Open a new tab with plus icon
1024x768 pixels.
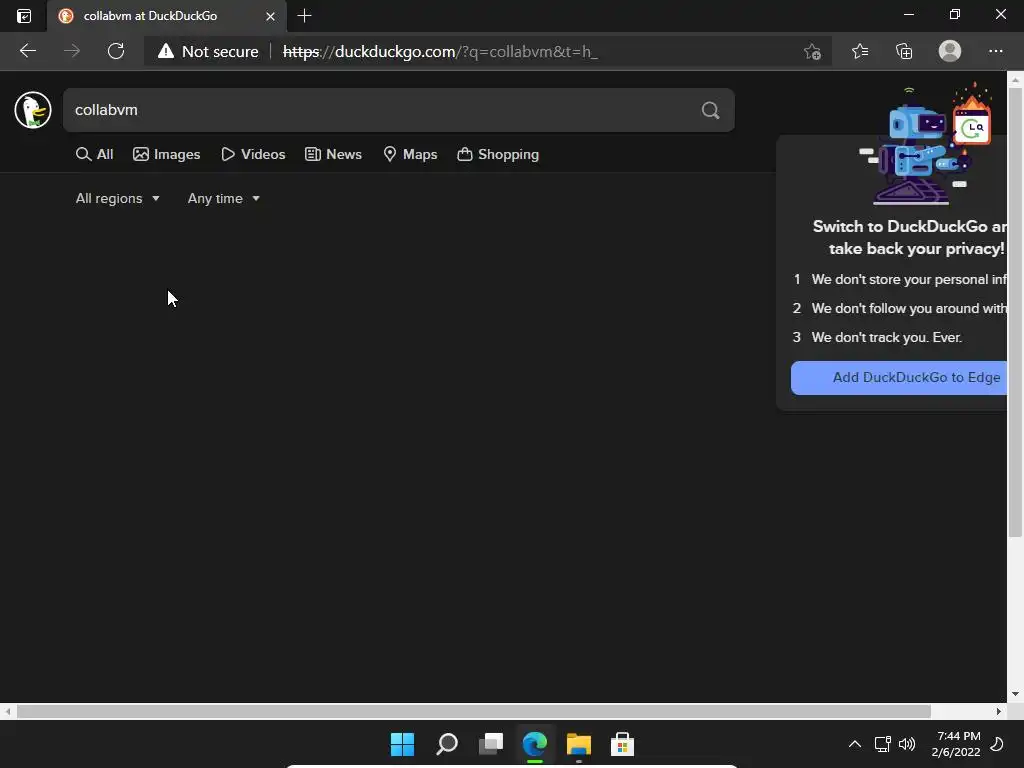304,16
